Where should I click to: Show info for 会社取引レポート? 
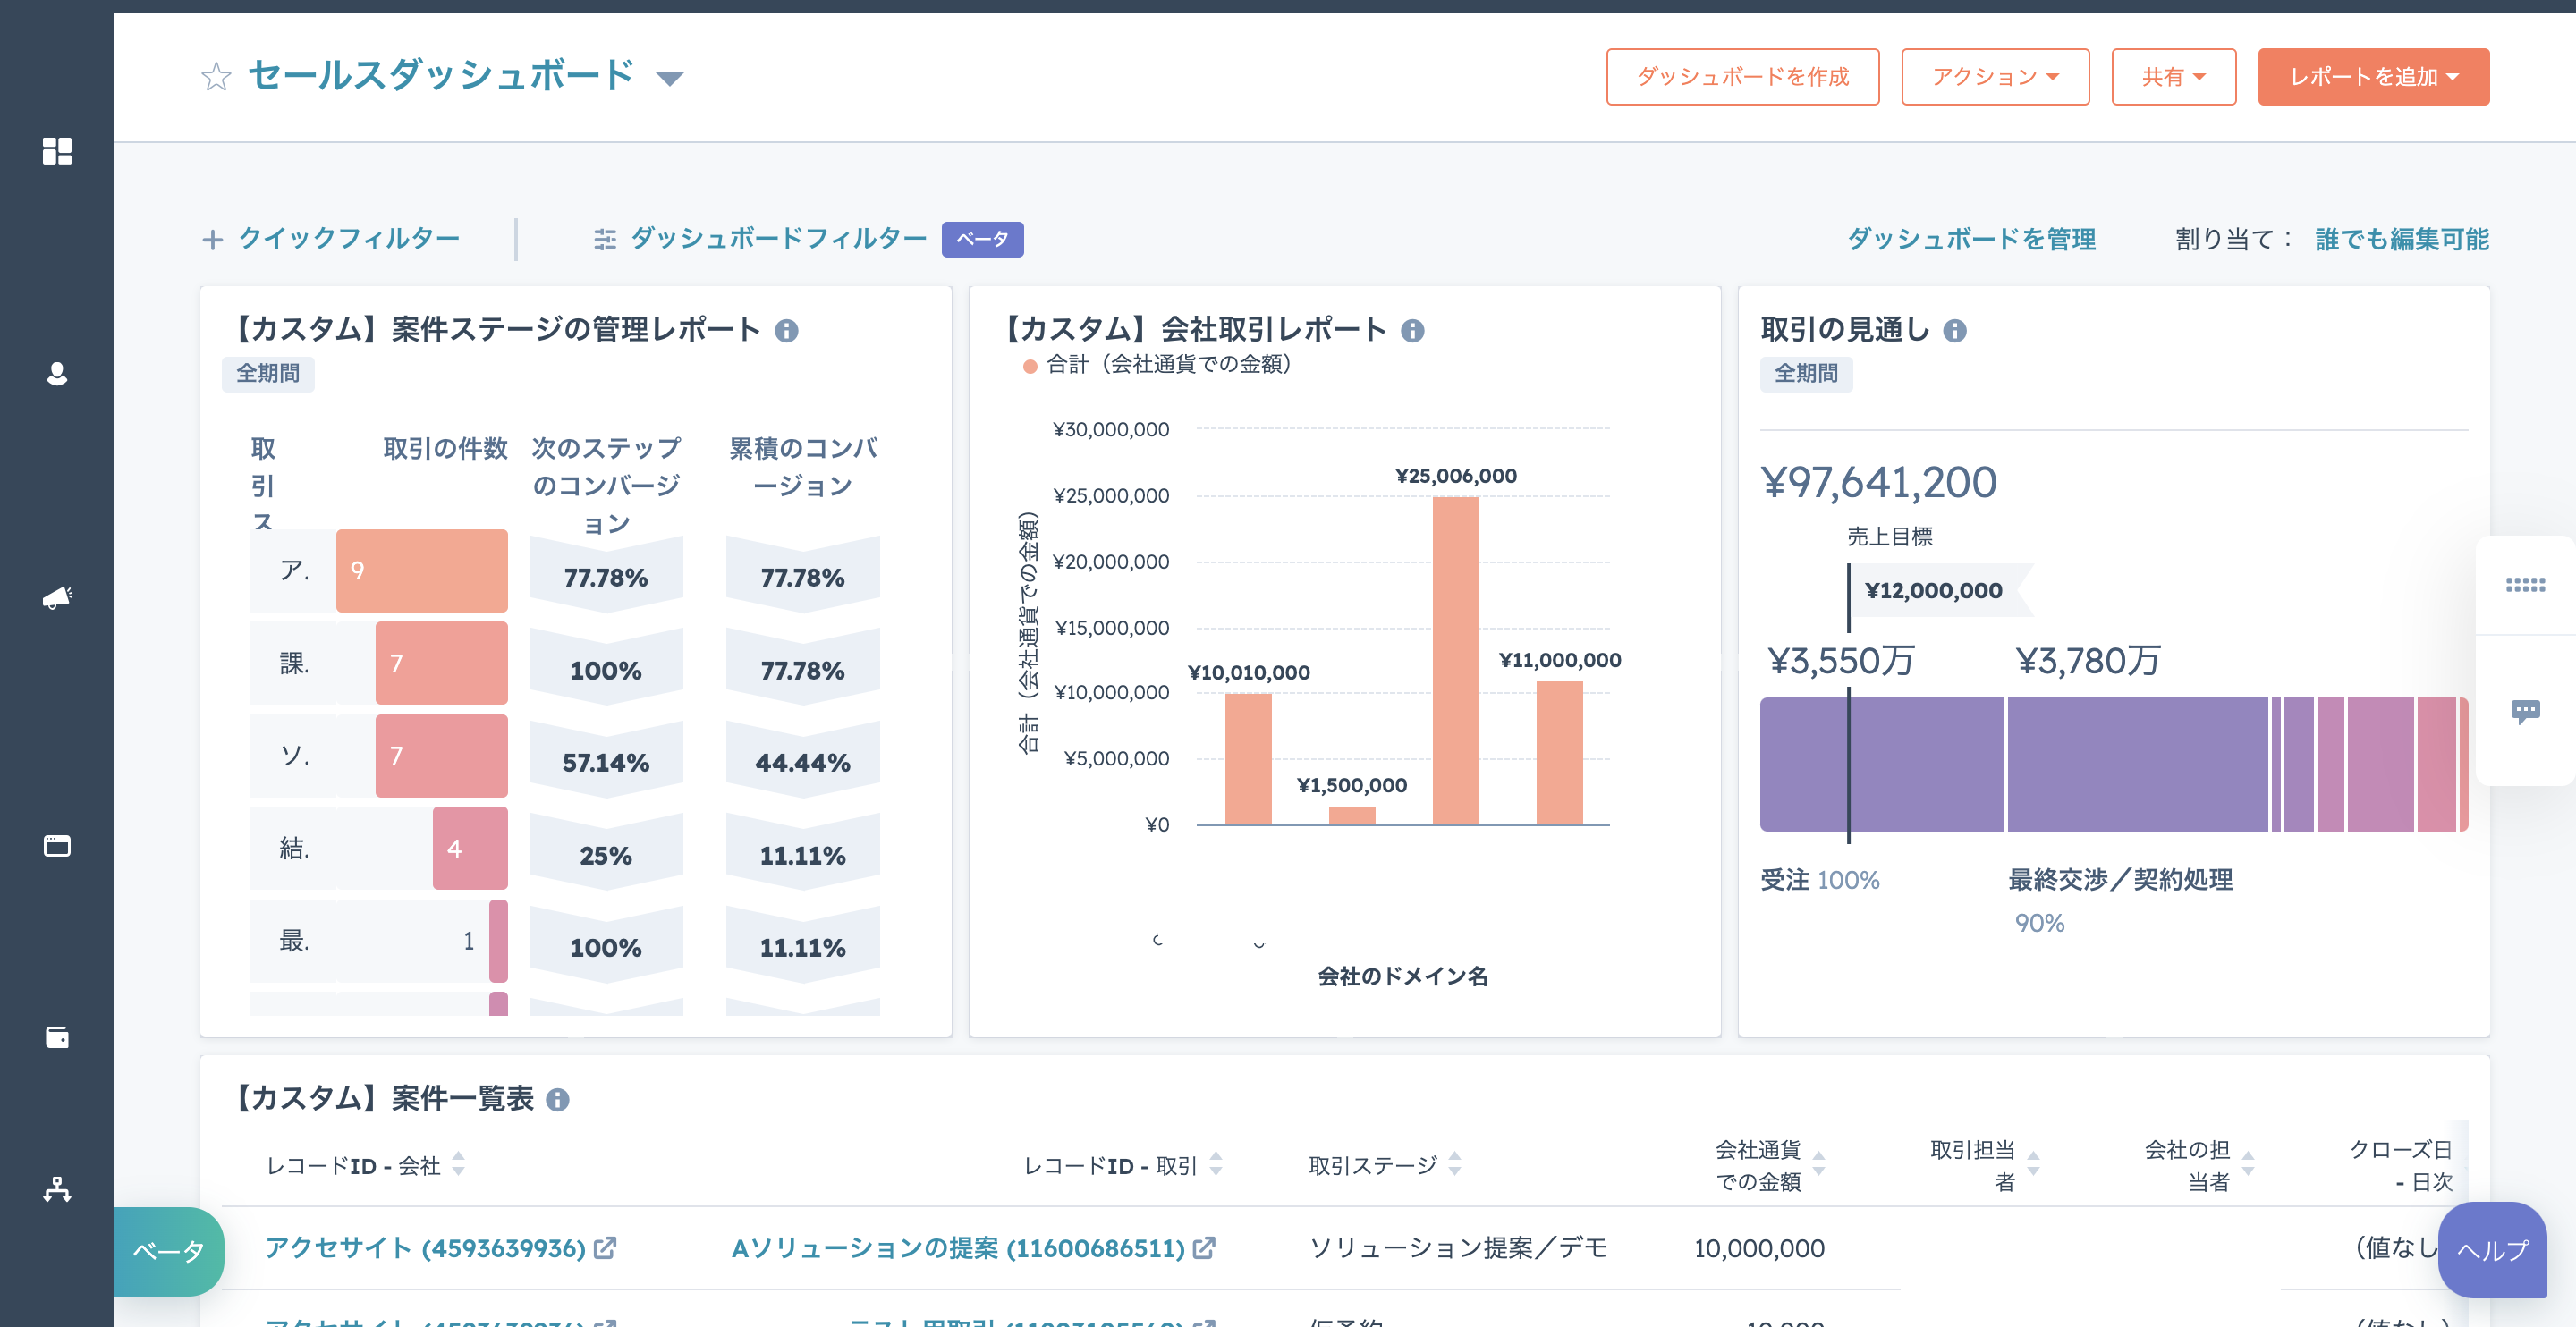(x=1412, y=330)
